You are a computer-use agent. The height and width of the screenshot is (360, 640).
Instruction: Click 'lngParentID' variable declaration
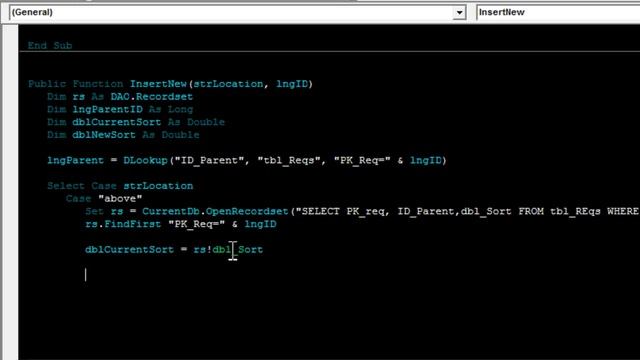point(108,109)
